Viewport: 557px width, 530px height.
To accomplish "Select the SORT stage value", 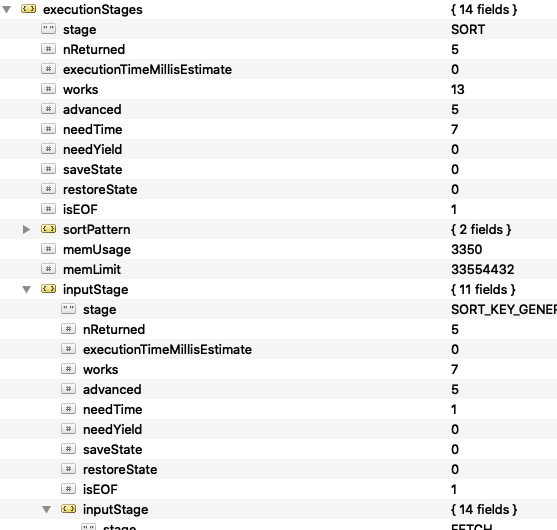I will coord(468,29).
